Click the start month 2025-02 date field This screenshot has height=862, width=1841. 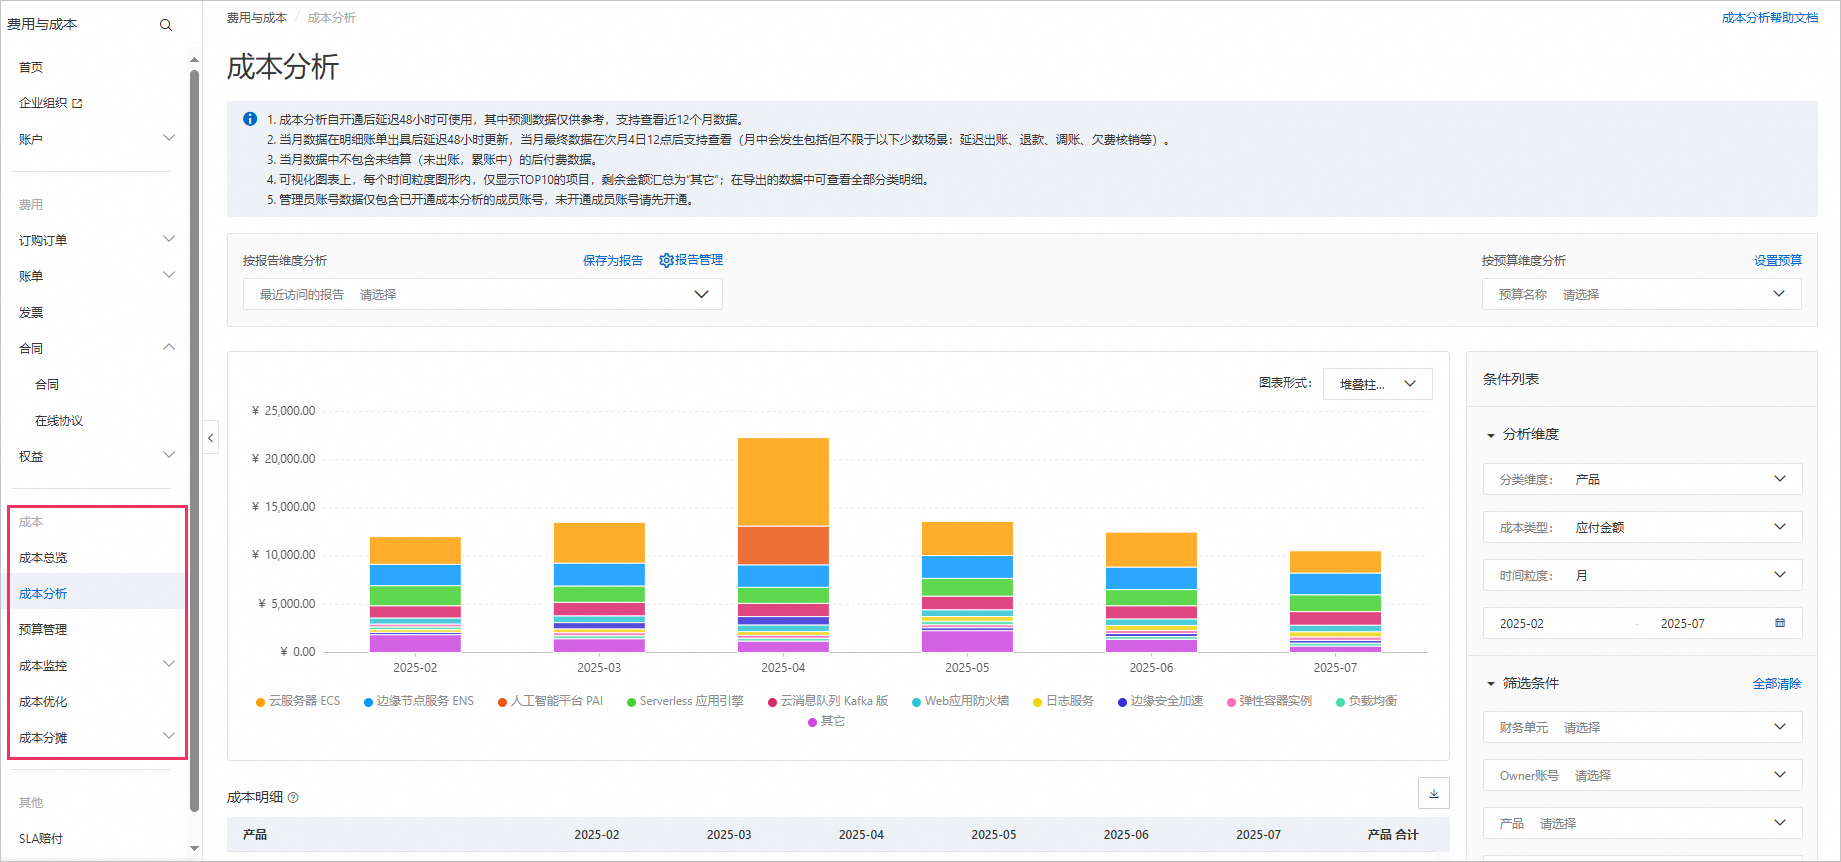point(1522,623)
